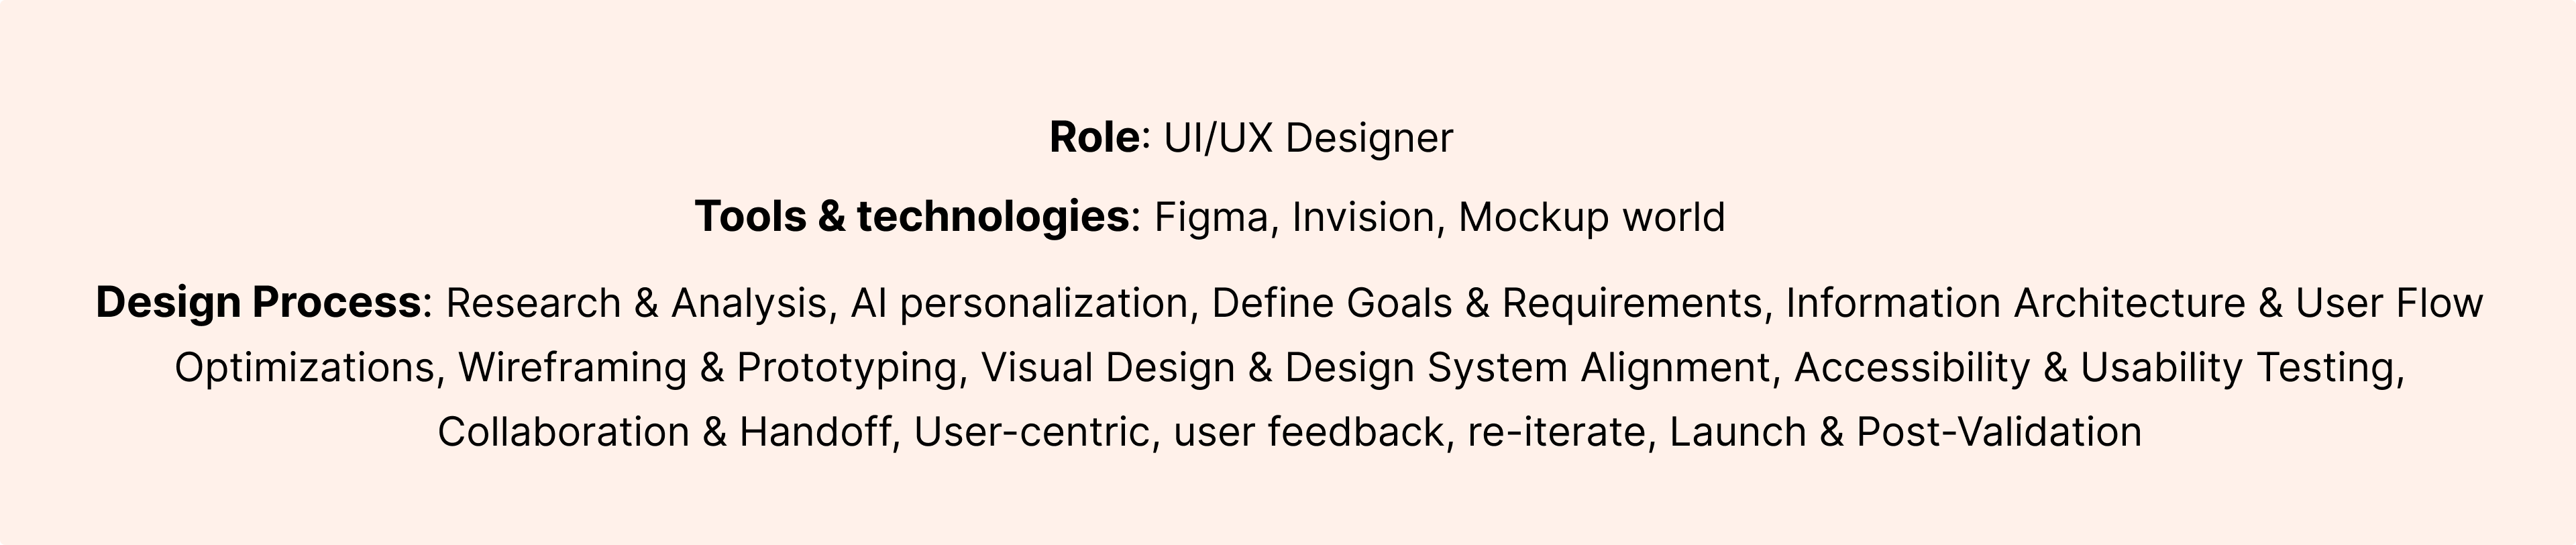Image resolution: width=2576 pixels, height=545 pixels.
Task: Click "Define Goals & Requirements" text
Action: [1486, 303]
